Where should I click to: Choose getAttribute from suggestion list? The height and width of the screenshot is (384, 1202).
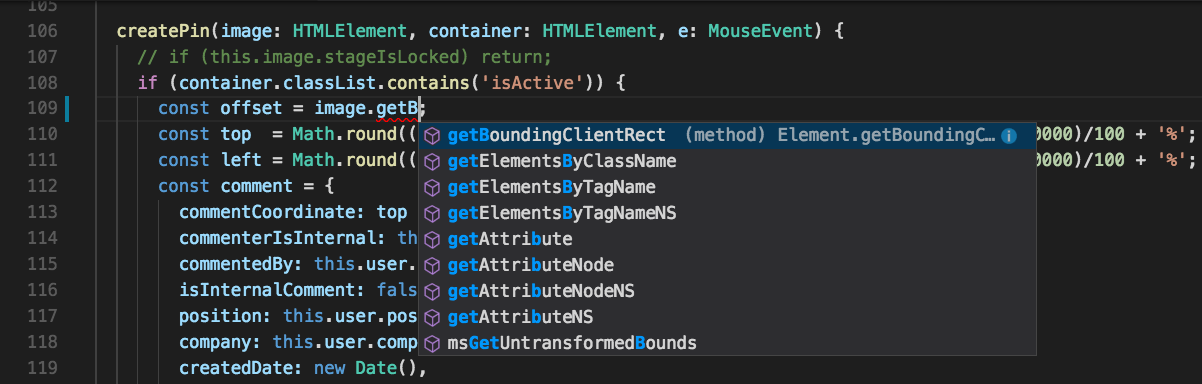coord(727,239)
